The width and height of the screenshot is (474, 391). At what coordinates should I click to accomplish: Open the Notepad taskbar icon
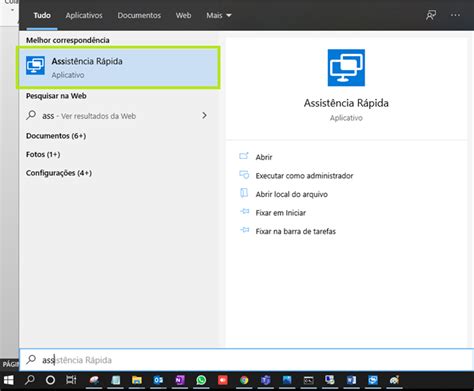point(116,380)
